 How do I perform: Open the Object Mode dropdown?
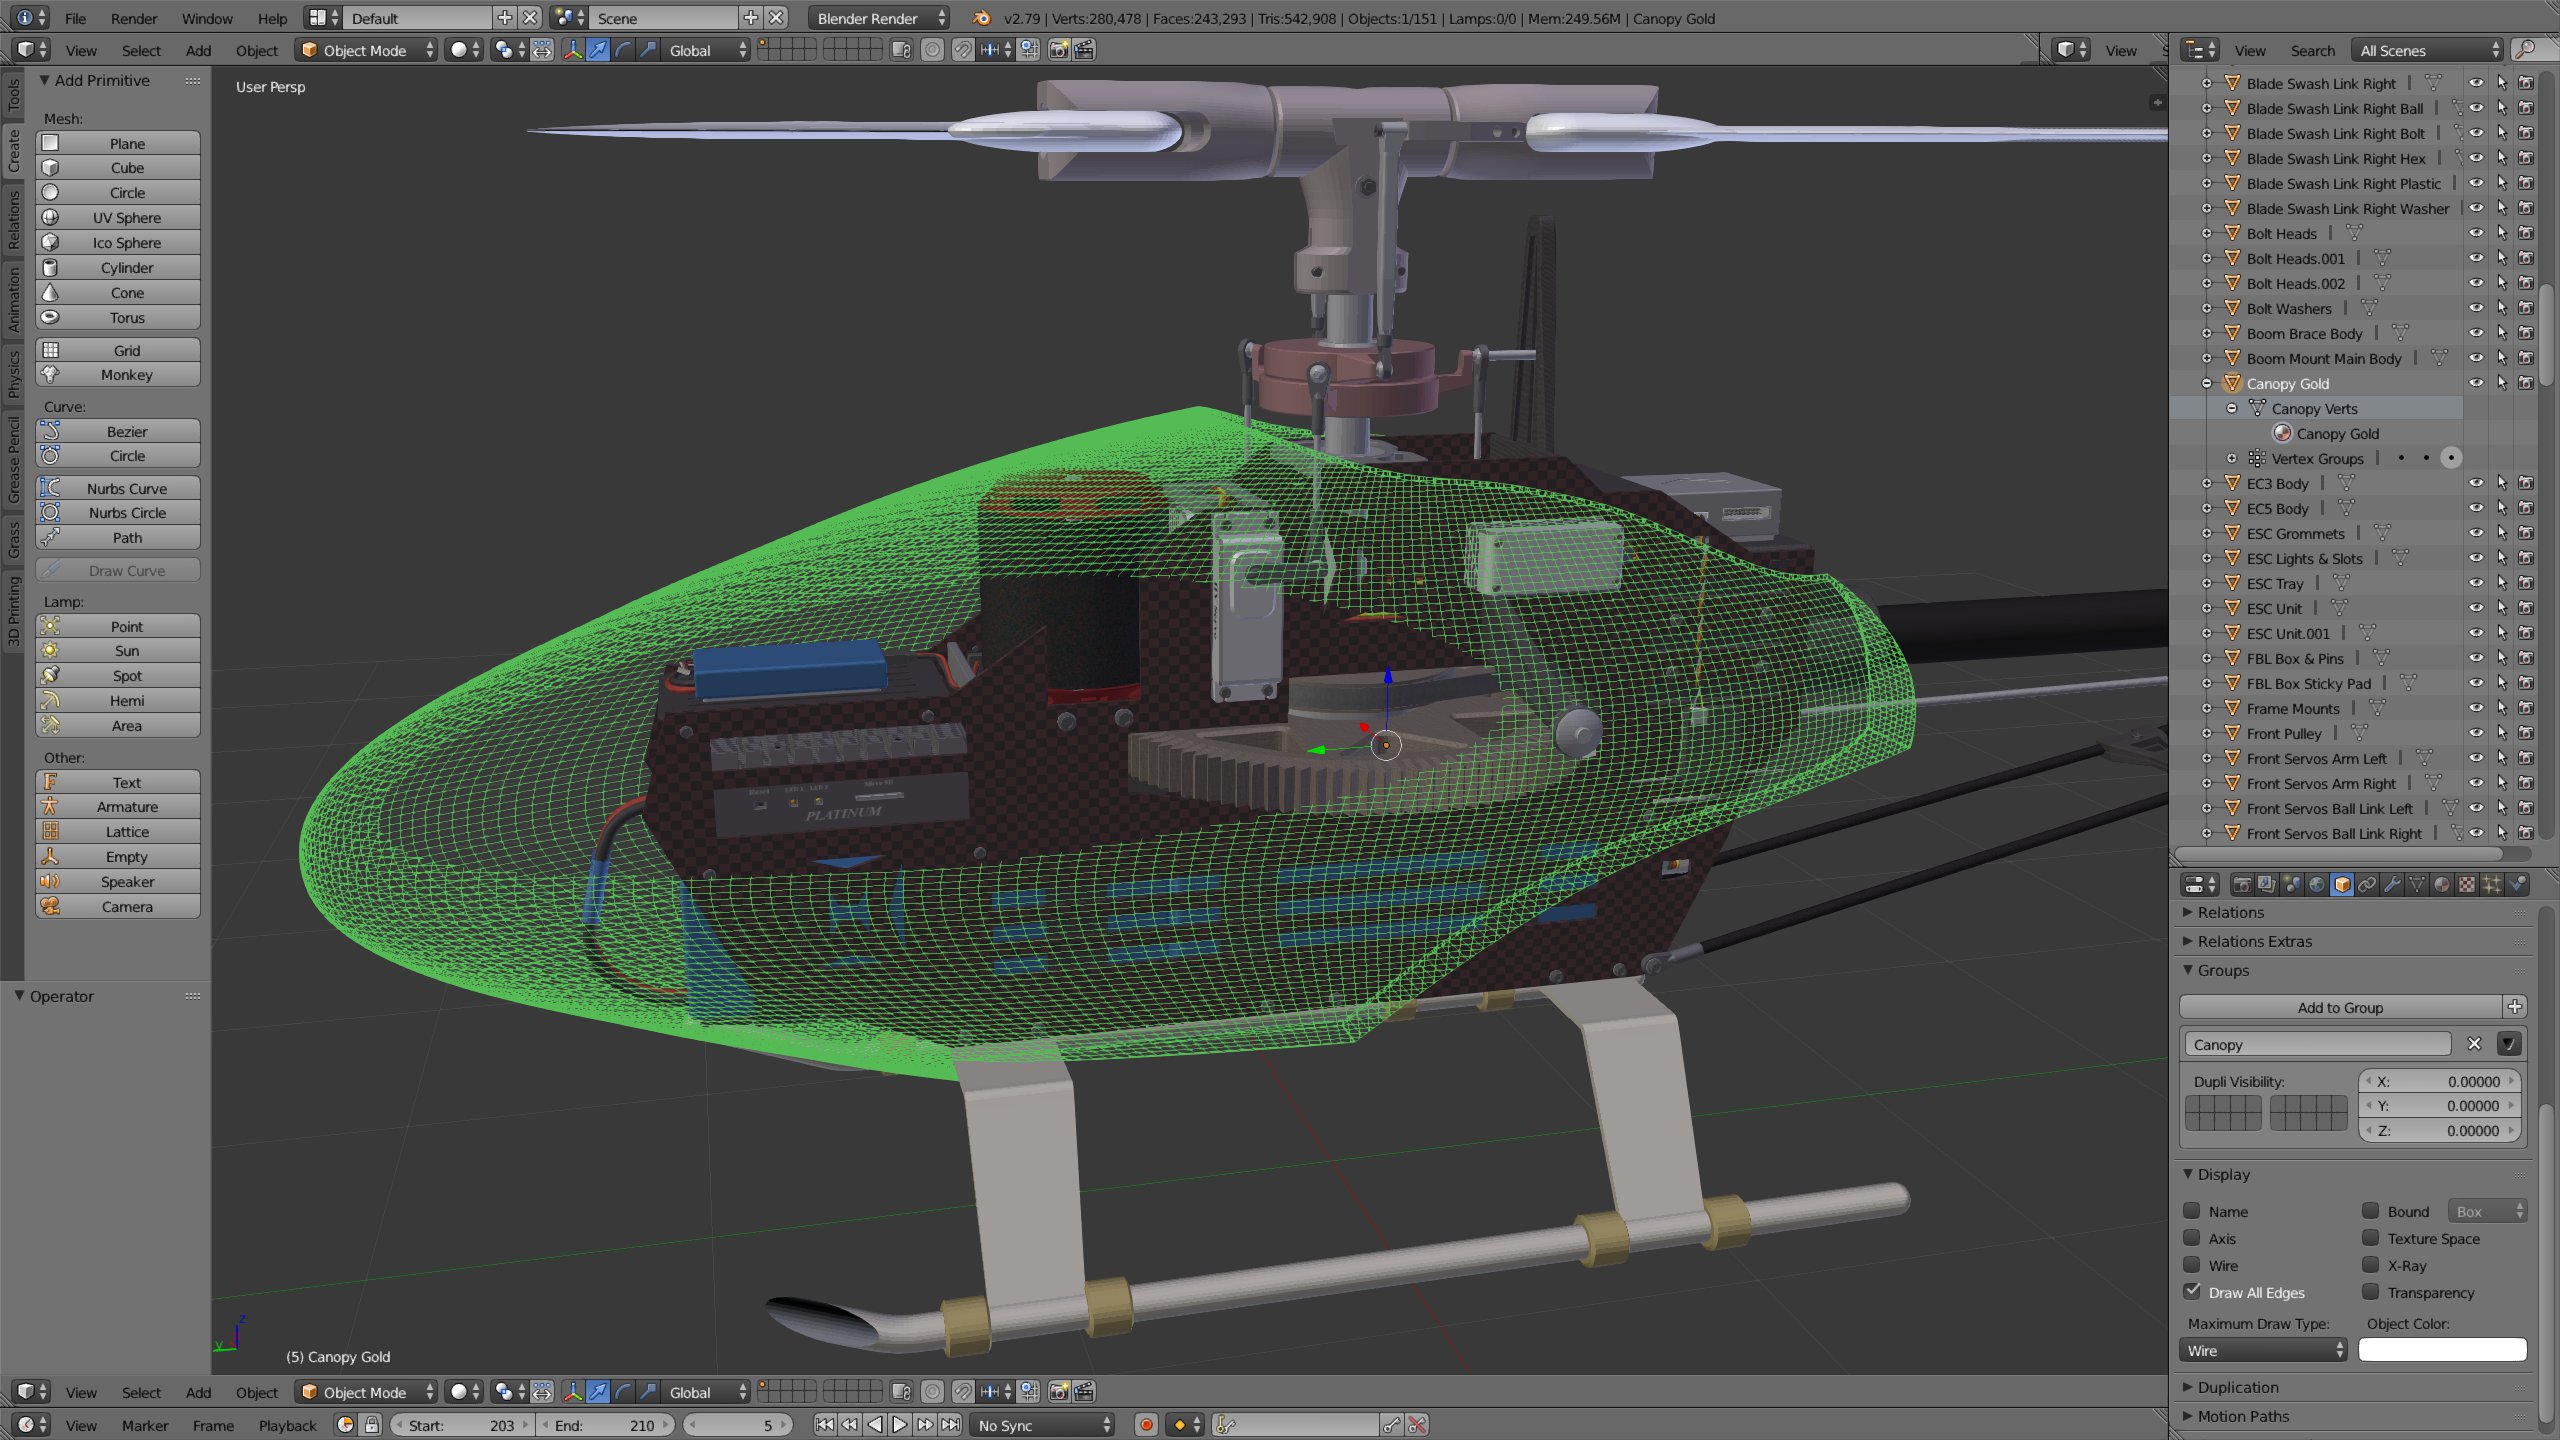pyautogui.click(x=365, y=50)
